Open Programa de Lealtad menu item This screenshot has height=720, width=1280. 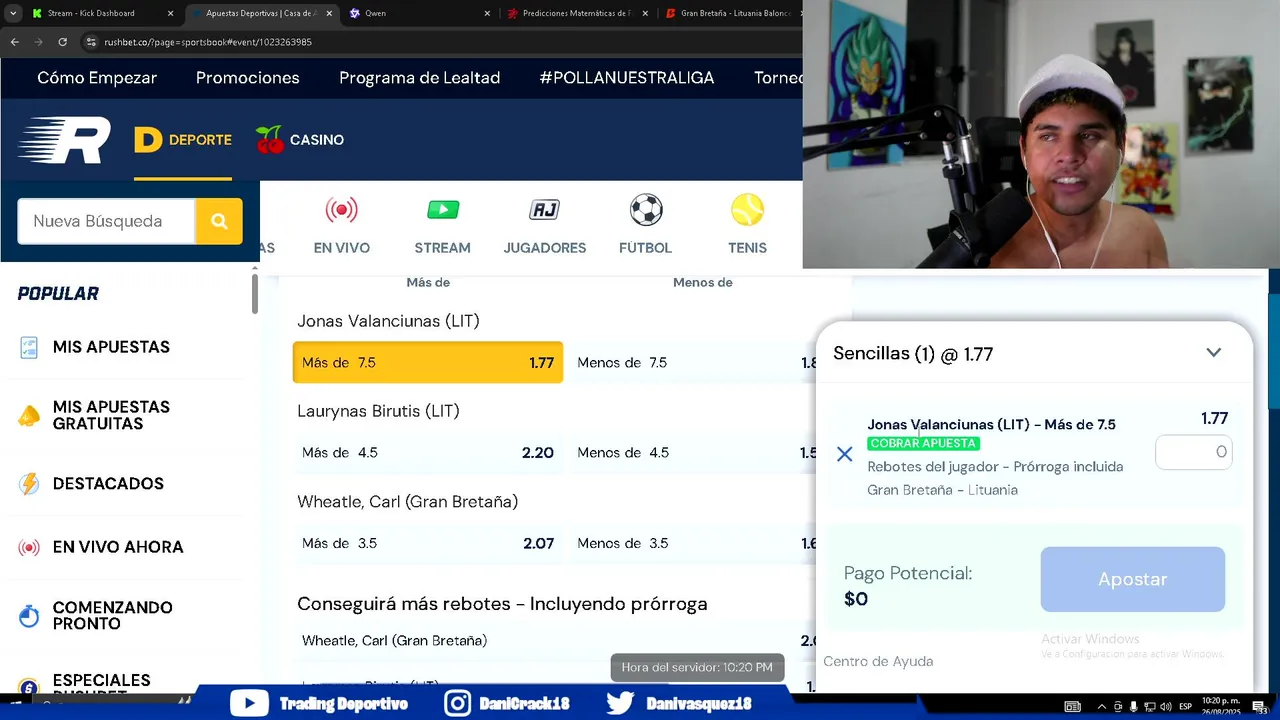[x=419, y=78]
